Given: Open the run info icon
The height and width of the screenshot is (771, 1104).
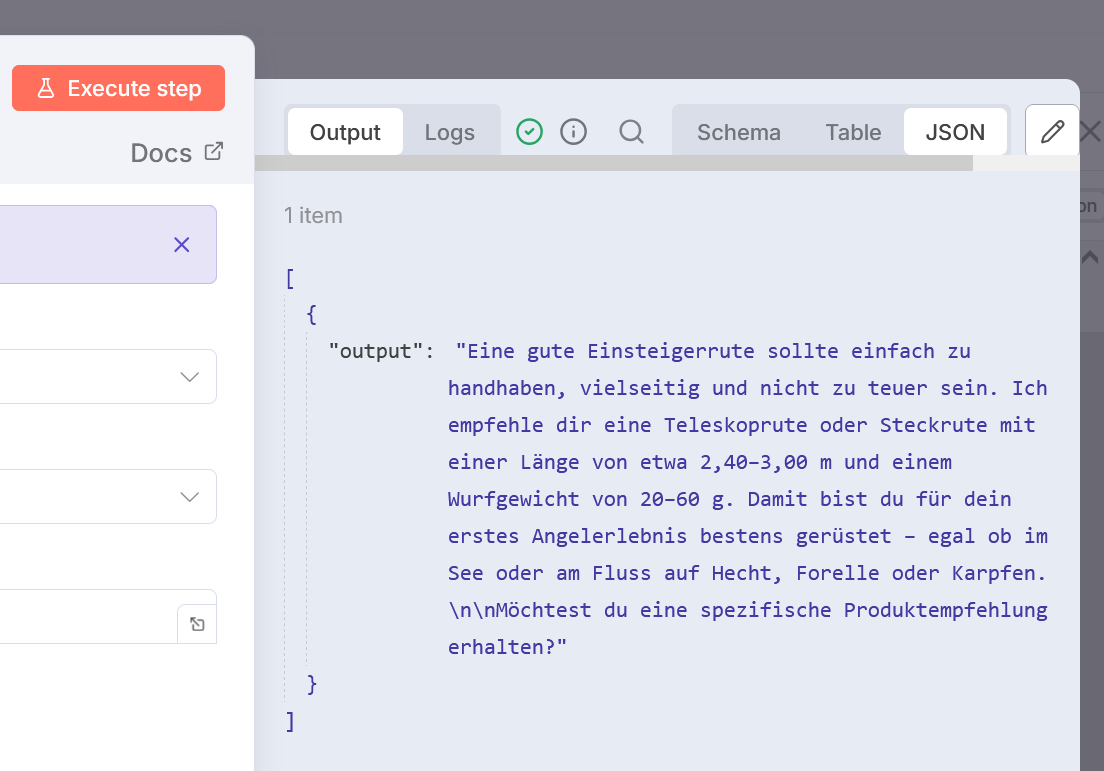Looking at the screenshot, I should click(572, 131).
